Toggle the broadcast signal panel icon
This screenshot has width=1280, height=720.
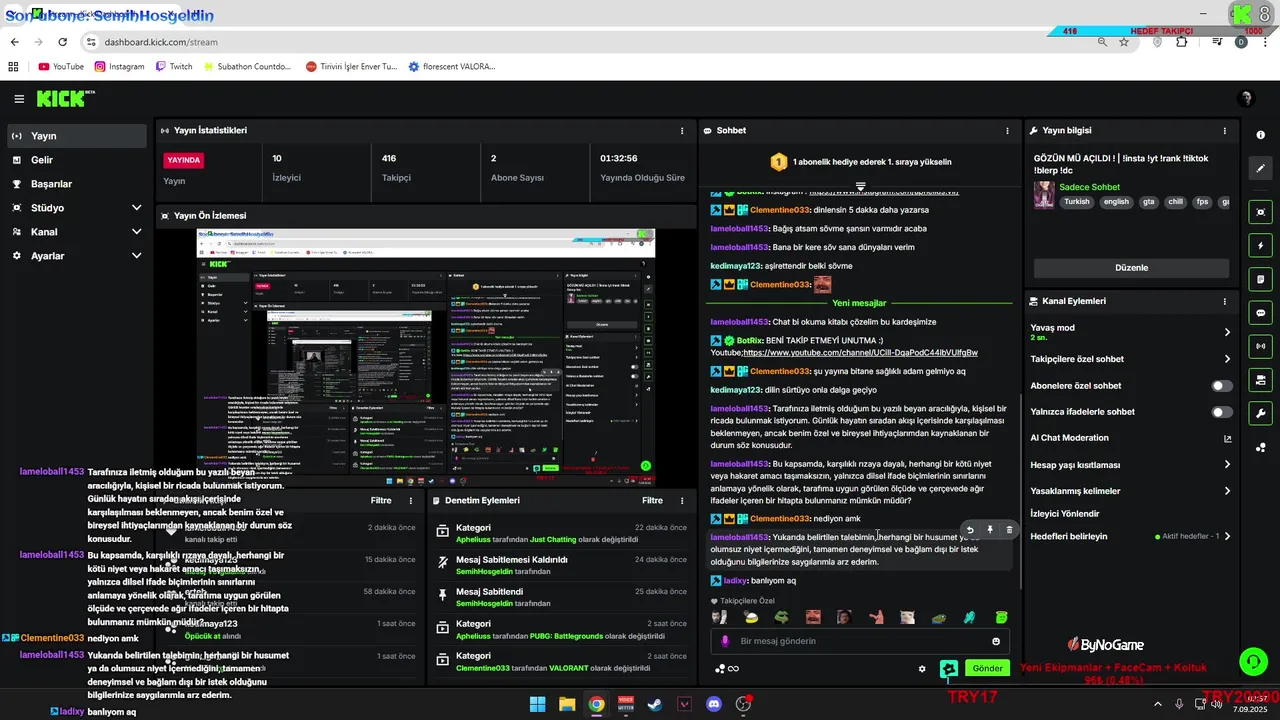pos(1260,346)
